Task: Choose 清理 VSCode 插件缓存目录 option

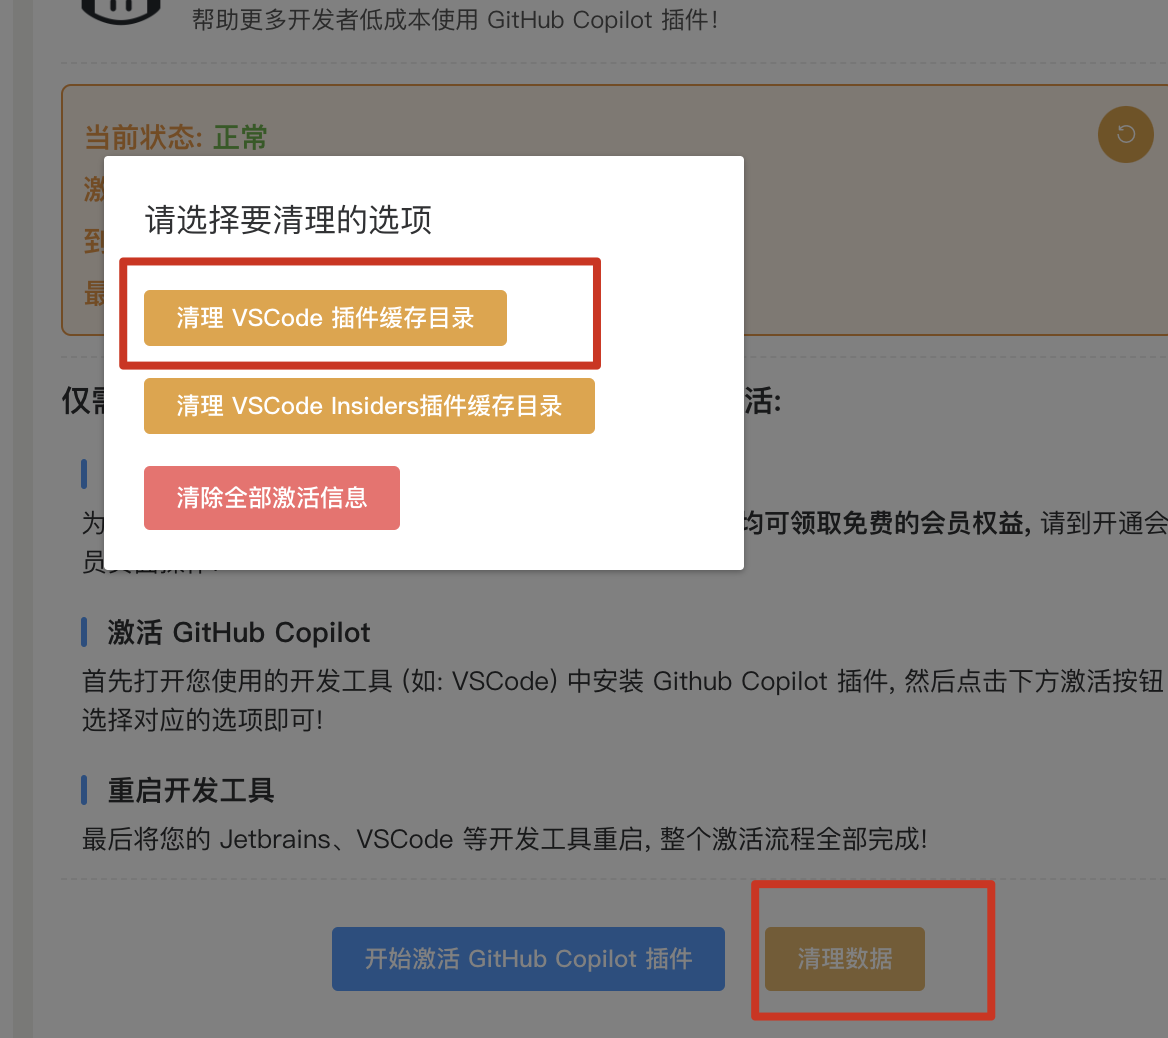Action: pyautogui.click(x=325, y=317)
